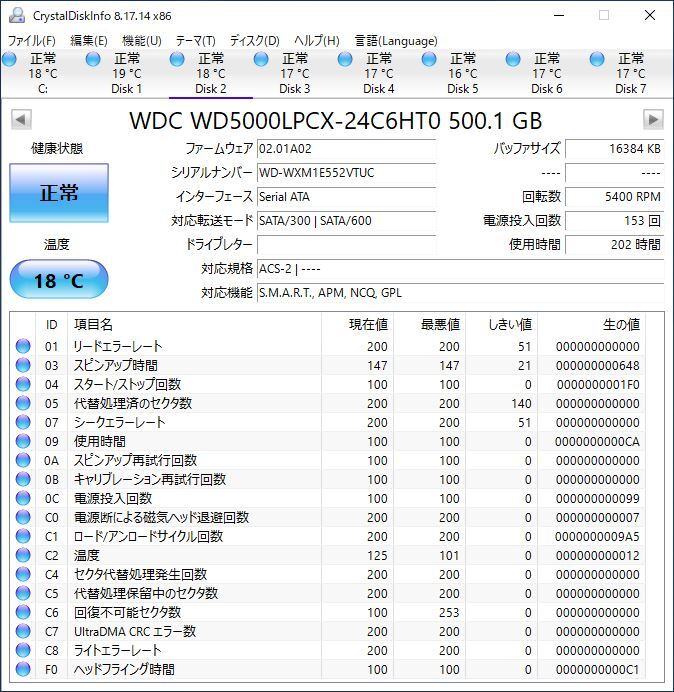Viewport: 674px width, 692px height.
Task: Select the row text UltraDMA CRC エラー数
Action: pos(135,631)
